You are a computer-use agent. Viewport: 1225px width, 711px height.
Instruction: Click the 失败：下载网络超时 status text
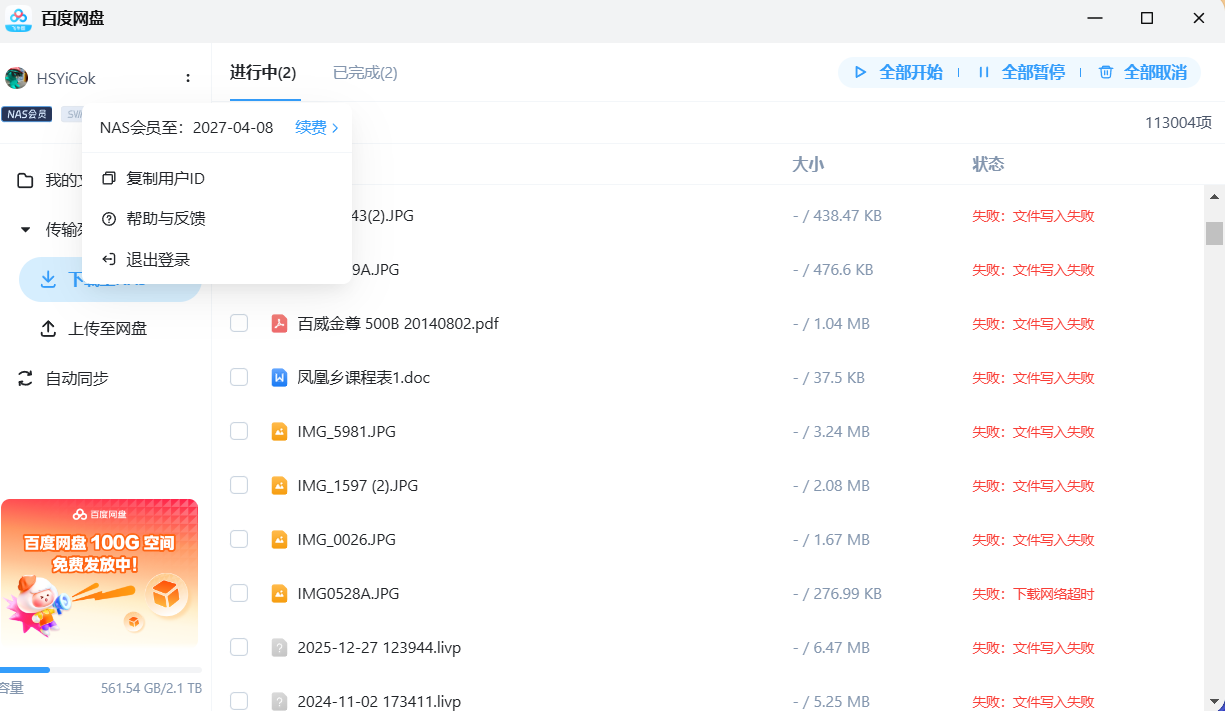(x=1033, y=594)
